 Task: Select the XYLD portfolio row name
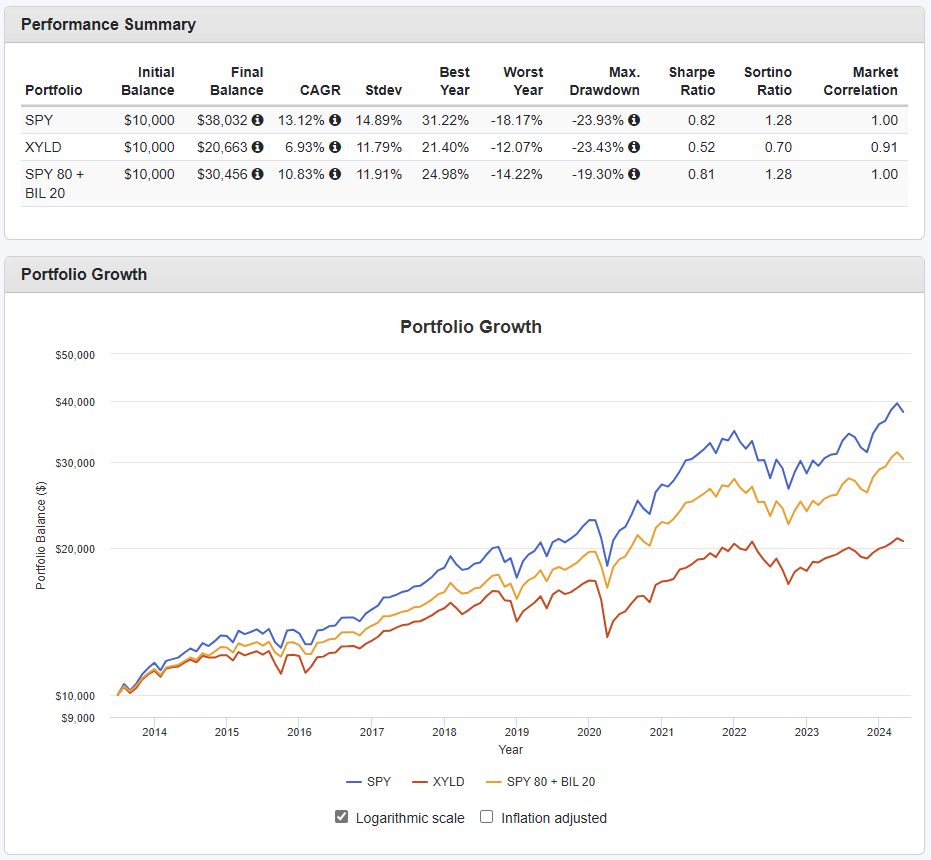43,147
